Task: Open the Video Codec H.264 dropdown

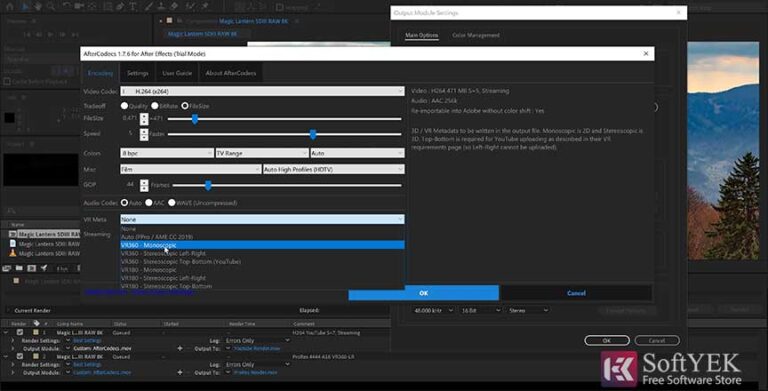Action: click(x=262, y=91)
